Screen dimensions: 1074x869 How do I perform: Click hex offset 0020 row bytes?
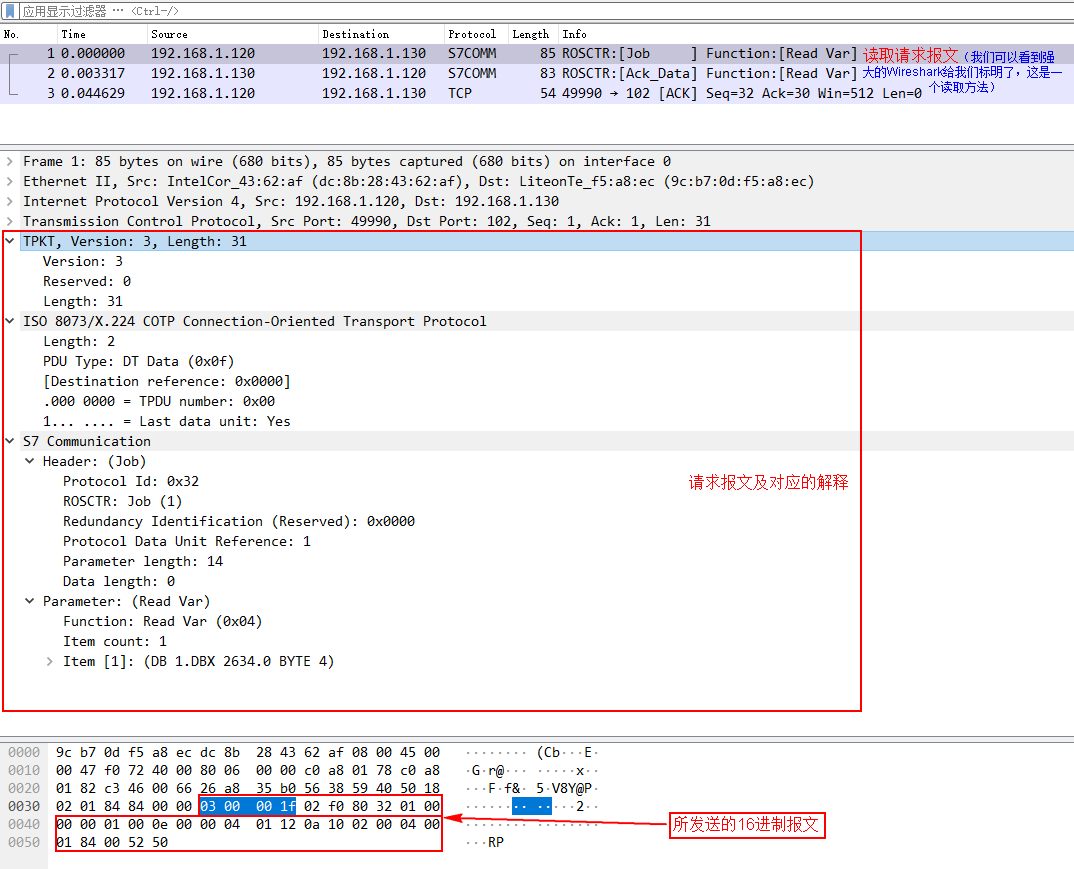pos(248,788)
